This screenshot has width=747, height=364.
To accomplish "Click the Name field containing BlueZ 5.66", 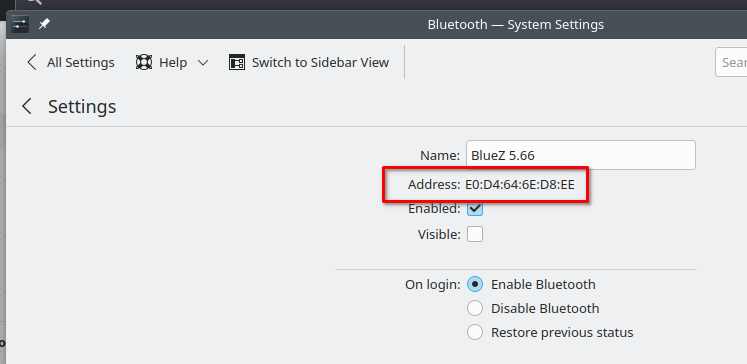I will click(581, 155).
